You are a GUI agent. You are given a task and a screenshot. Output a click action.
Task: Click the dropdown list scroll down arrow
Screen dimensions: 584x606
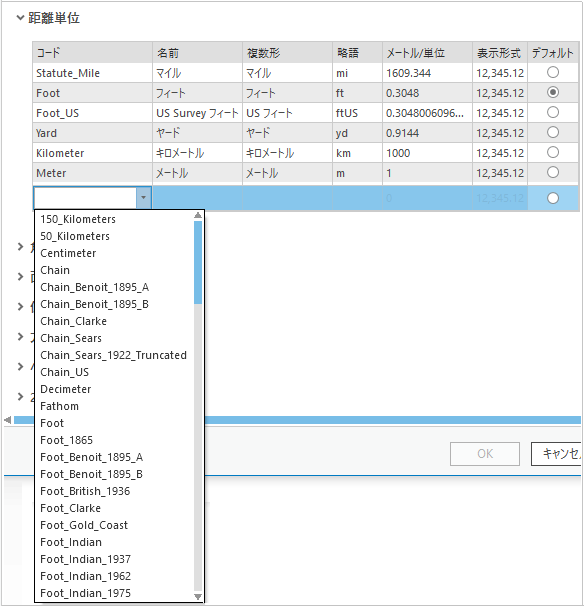click(198, 597)
